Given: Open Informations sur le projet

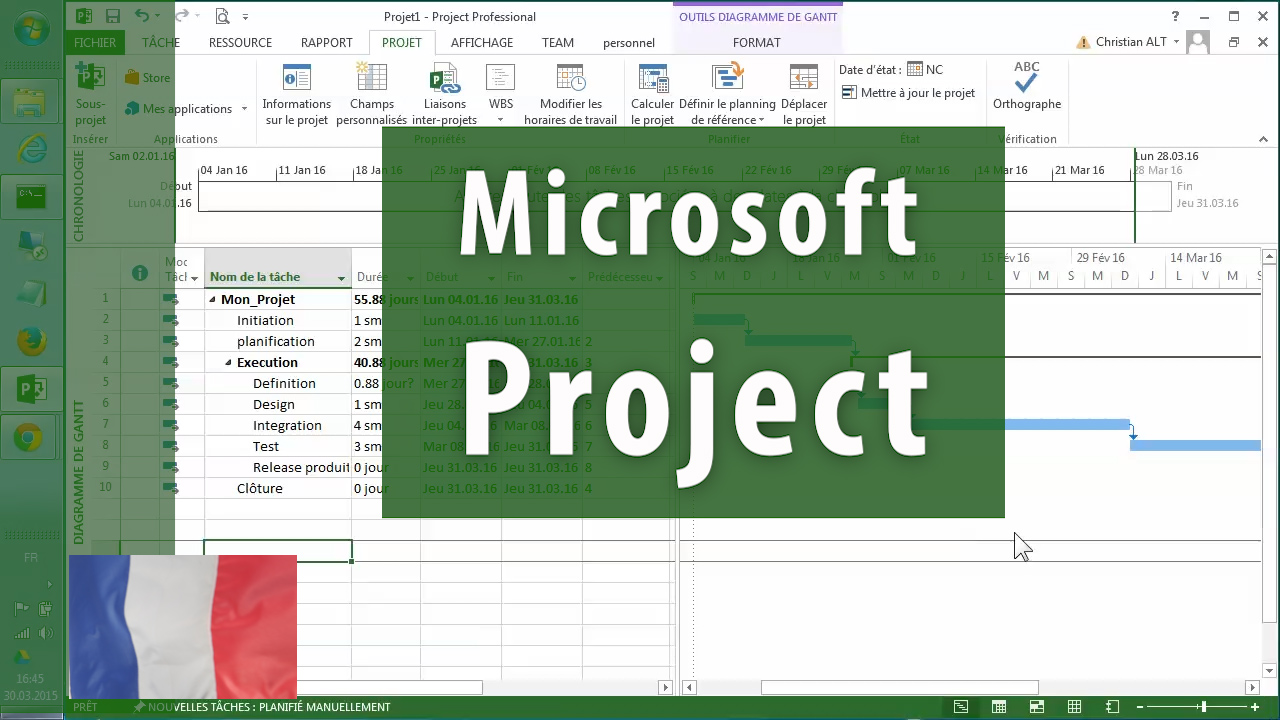Looking at the screenshot, I should coord(296,94).
